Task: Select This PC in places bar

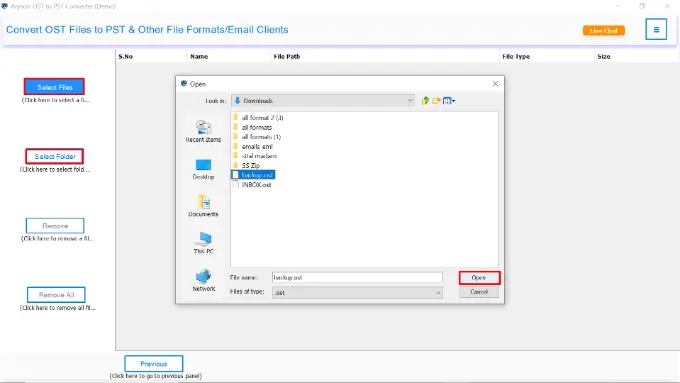Action: [203, 243]
